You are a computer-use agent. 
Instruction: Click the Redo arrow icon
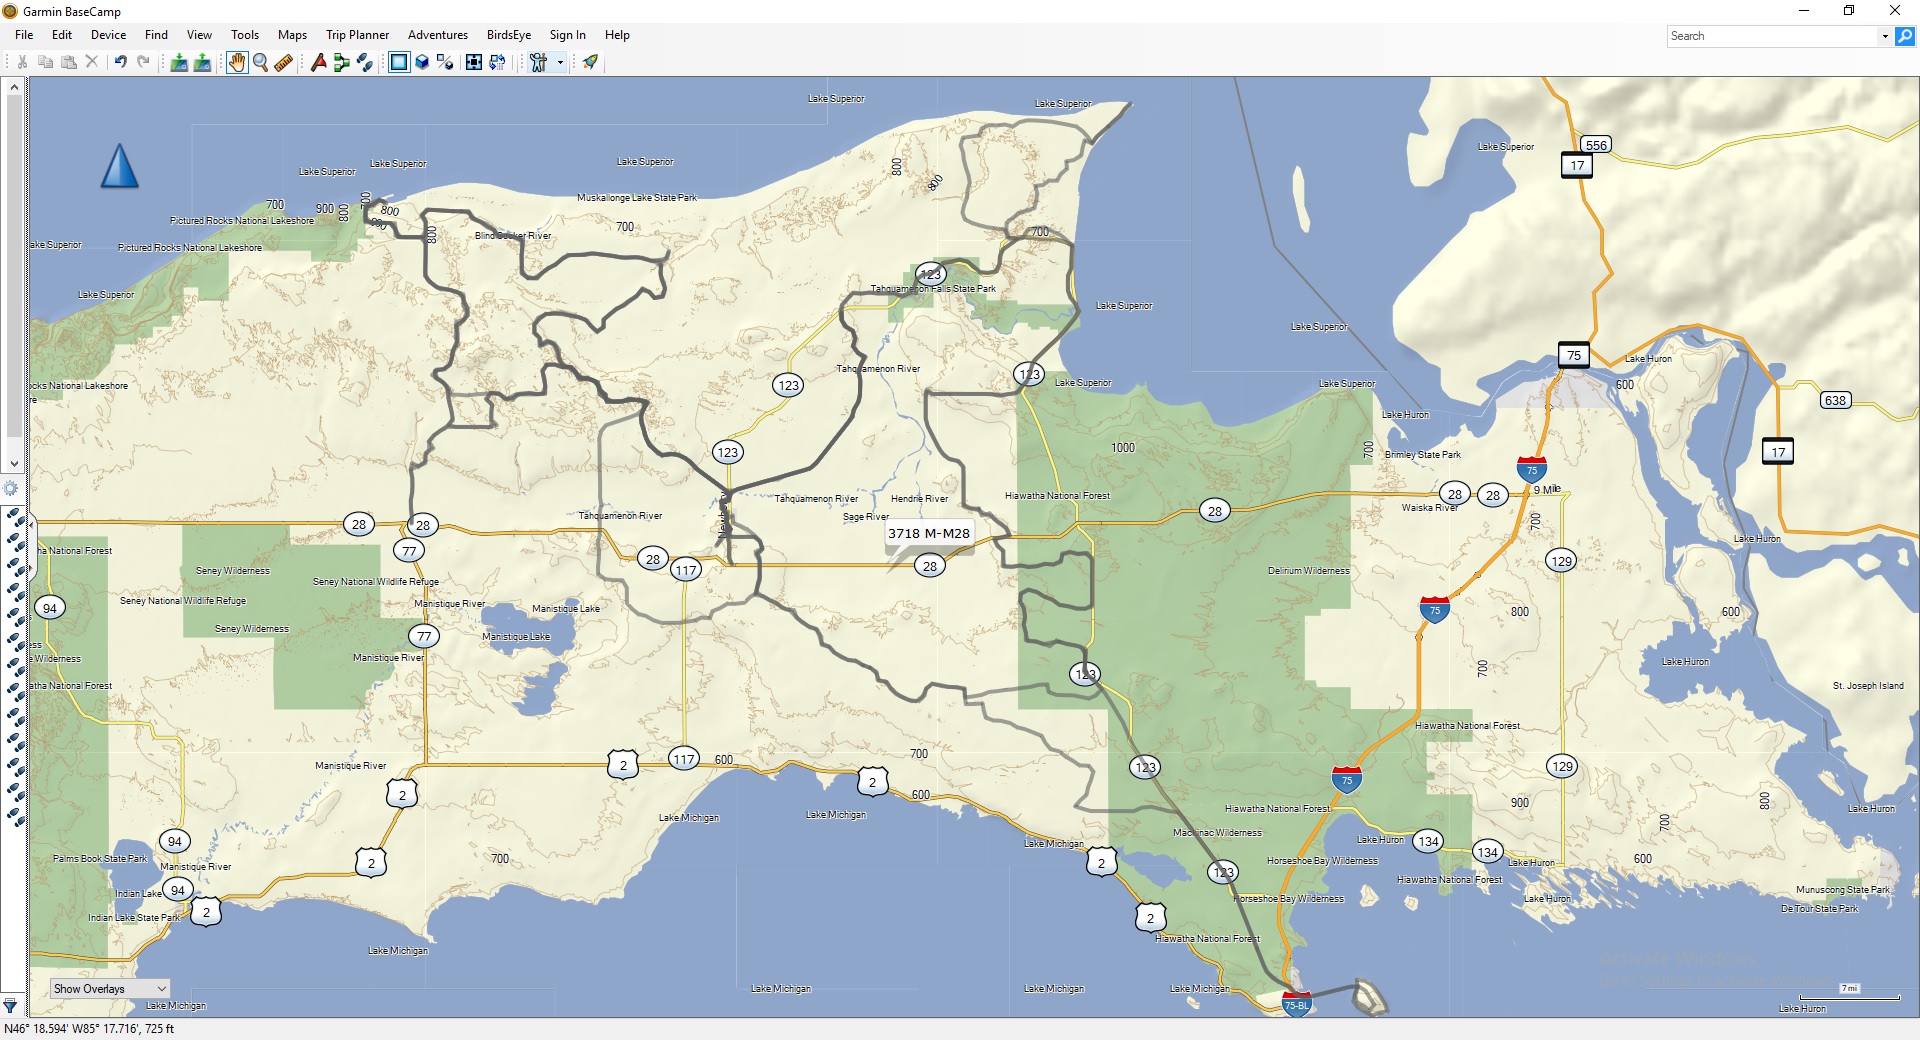143,62
